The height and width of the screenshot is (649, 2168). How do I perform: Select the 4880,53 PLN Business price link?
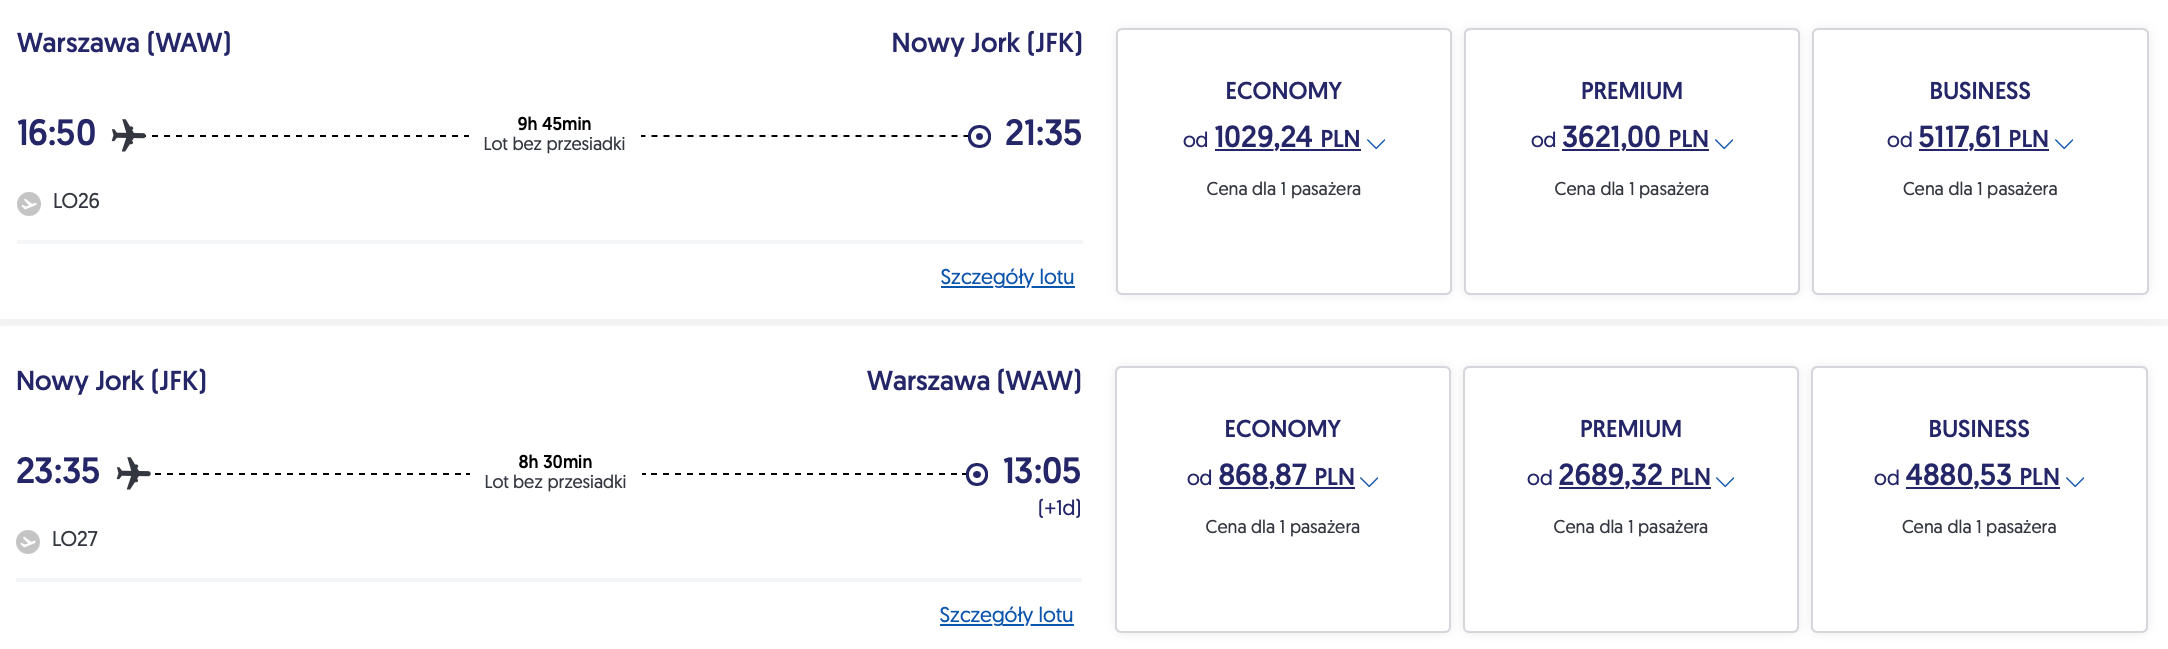1982,476
